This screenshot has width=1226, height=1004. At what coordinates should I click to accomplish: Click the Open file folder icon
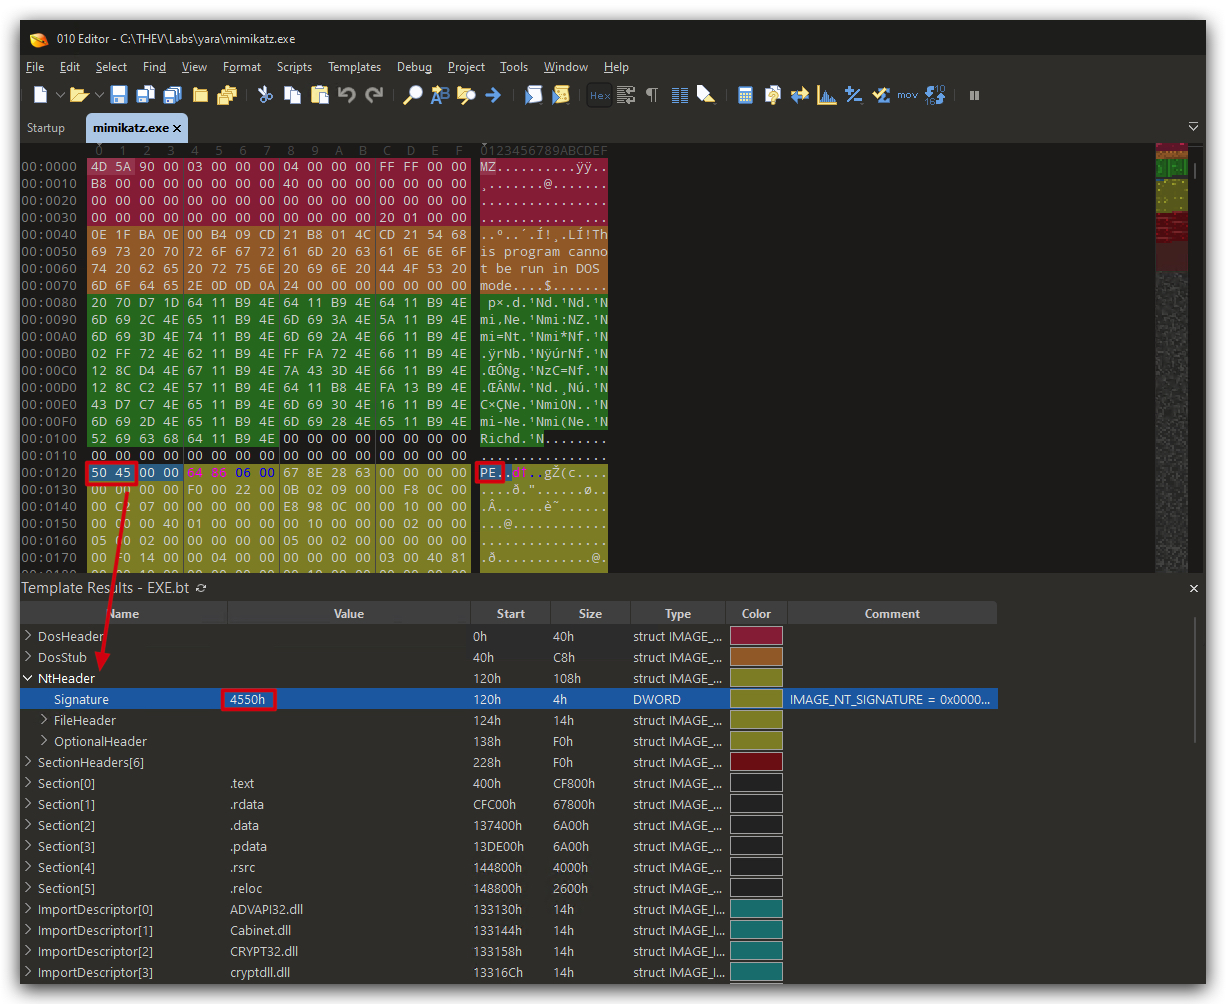click(x=79, y=95)
